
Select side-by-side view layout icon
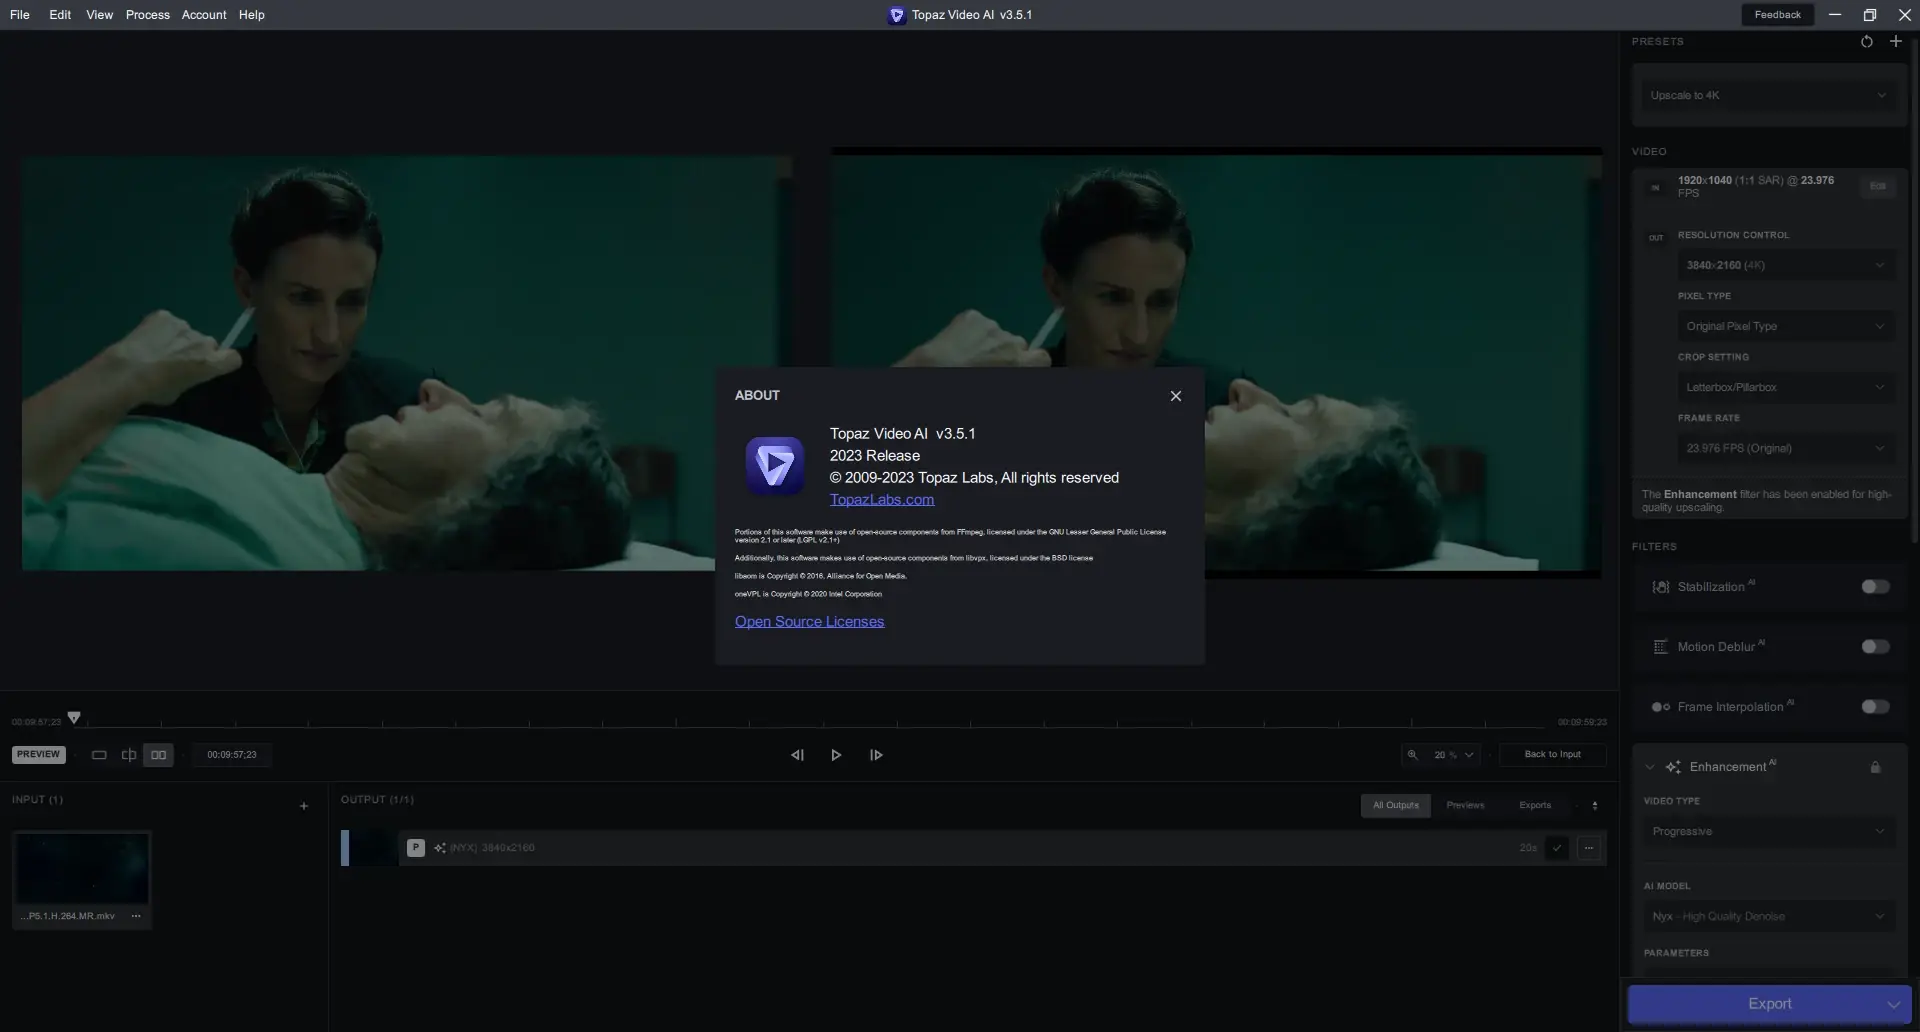click(158, 755)
